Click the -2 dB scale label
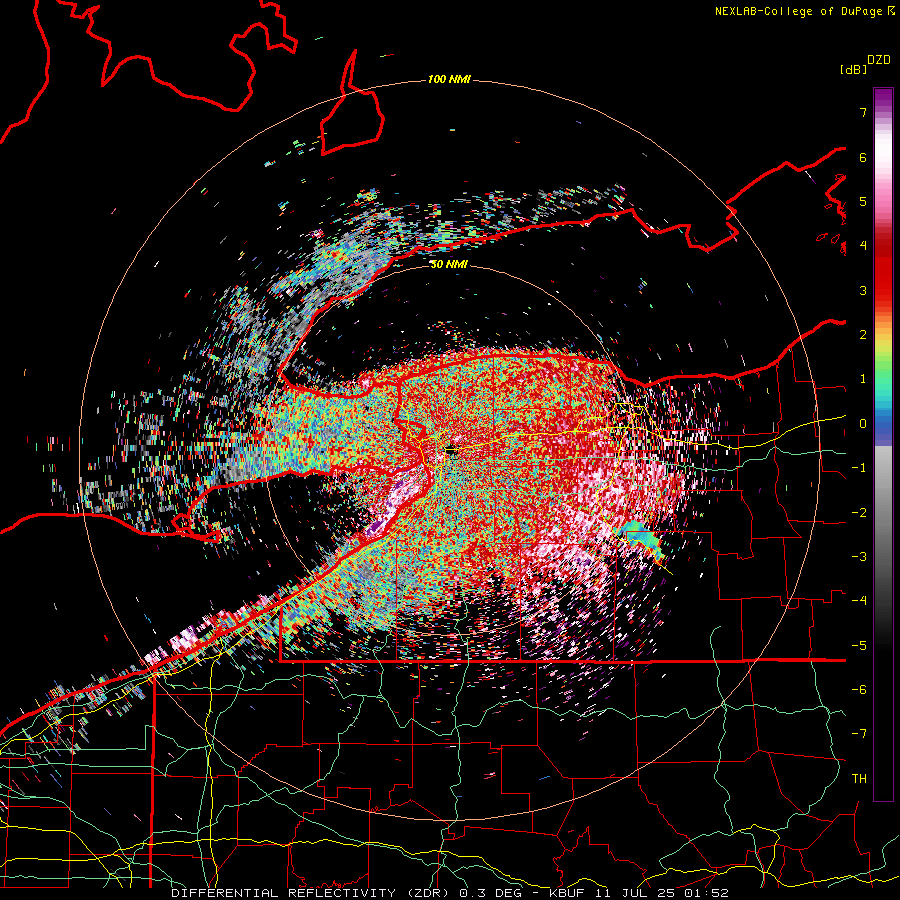Screen dimensions: 900x900 tap(859, 513)
